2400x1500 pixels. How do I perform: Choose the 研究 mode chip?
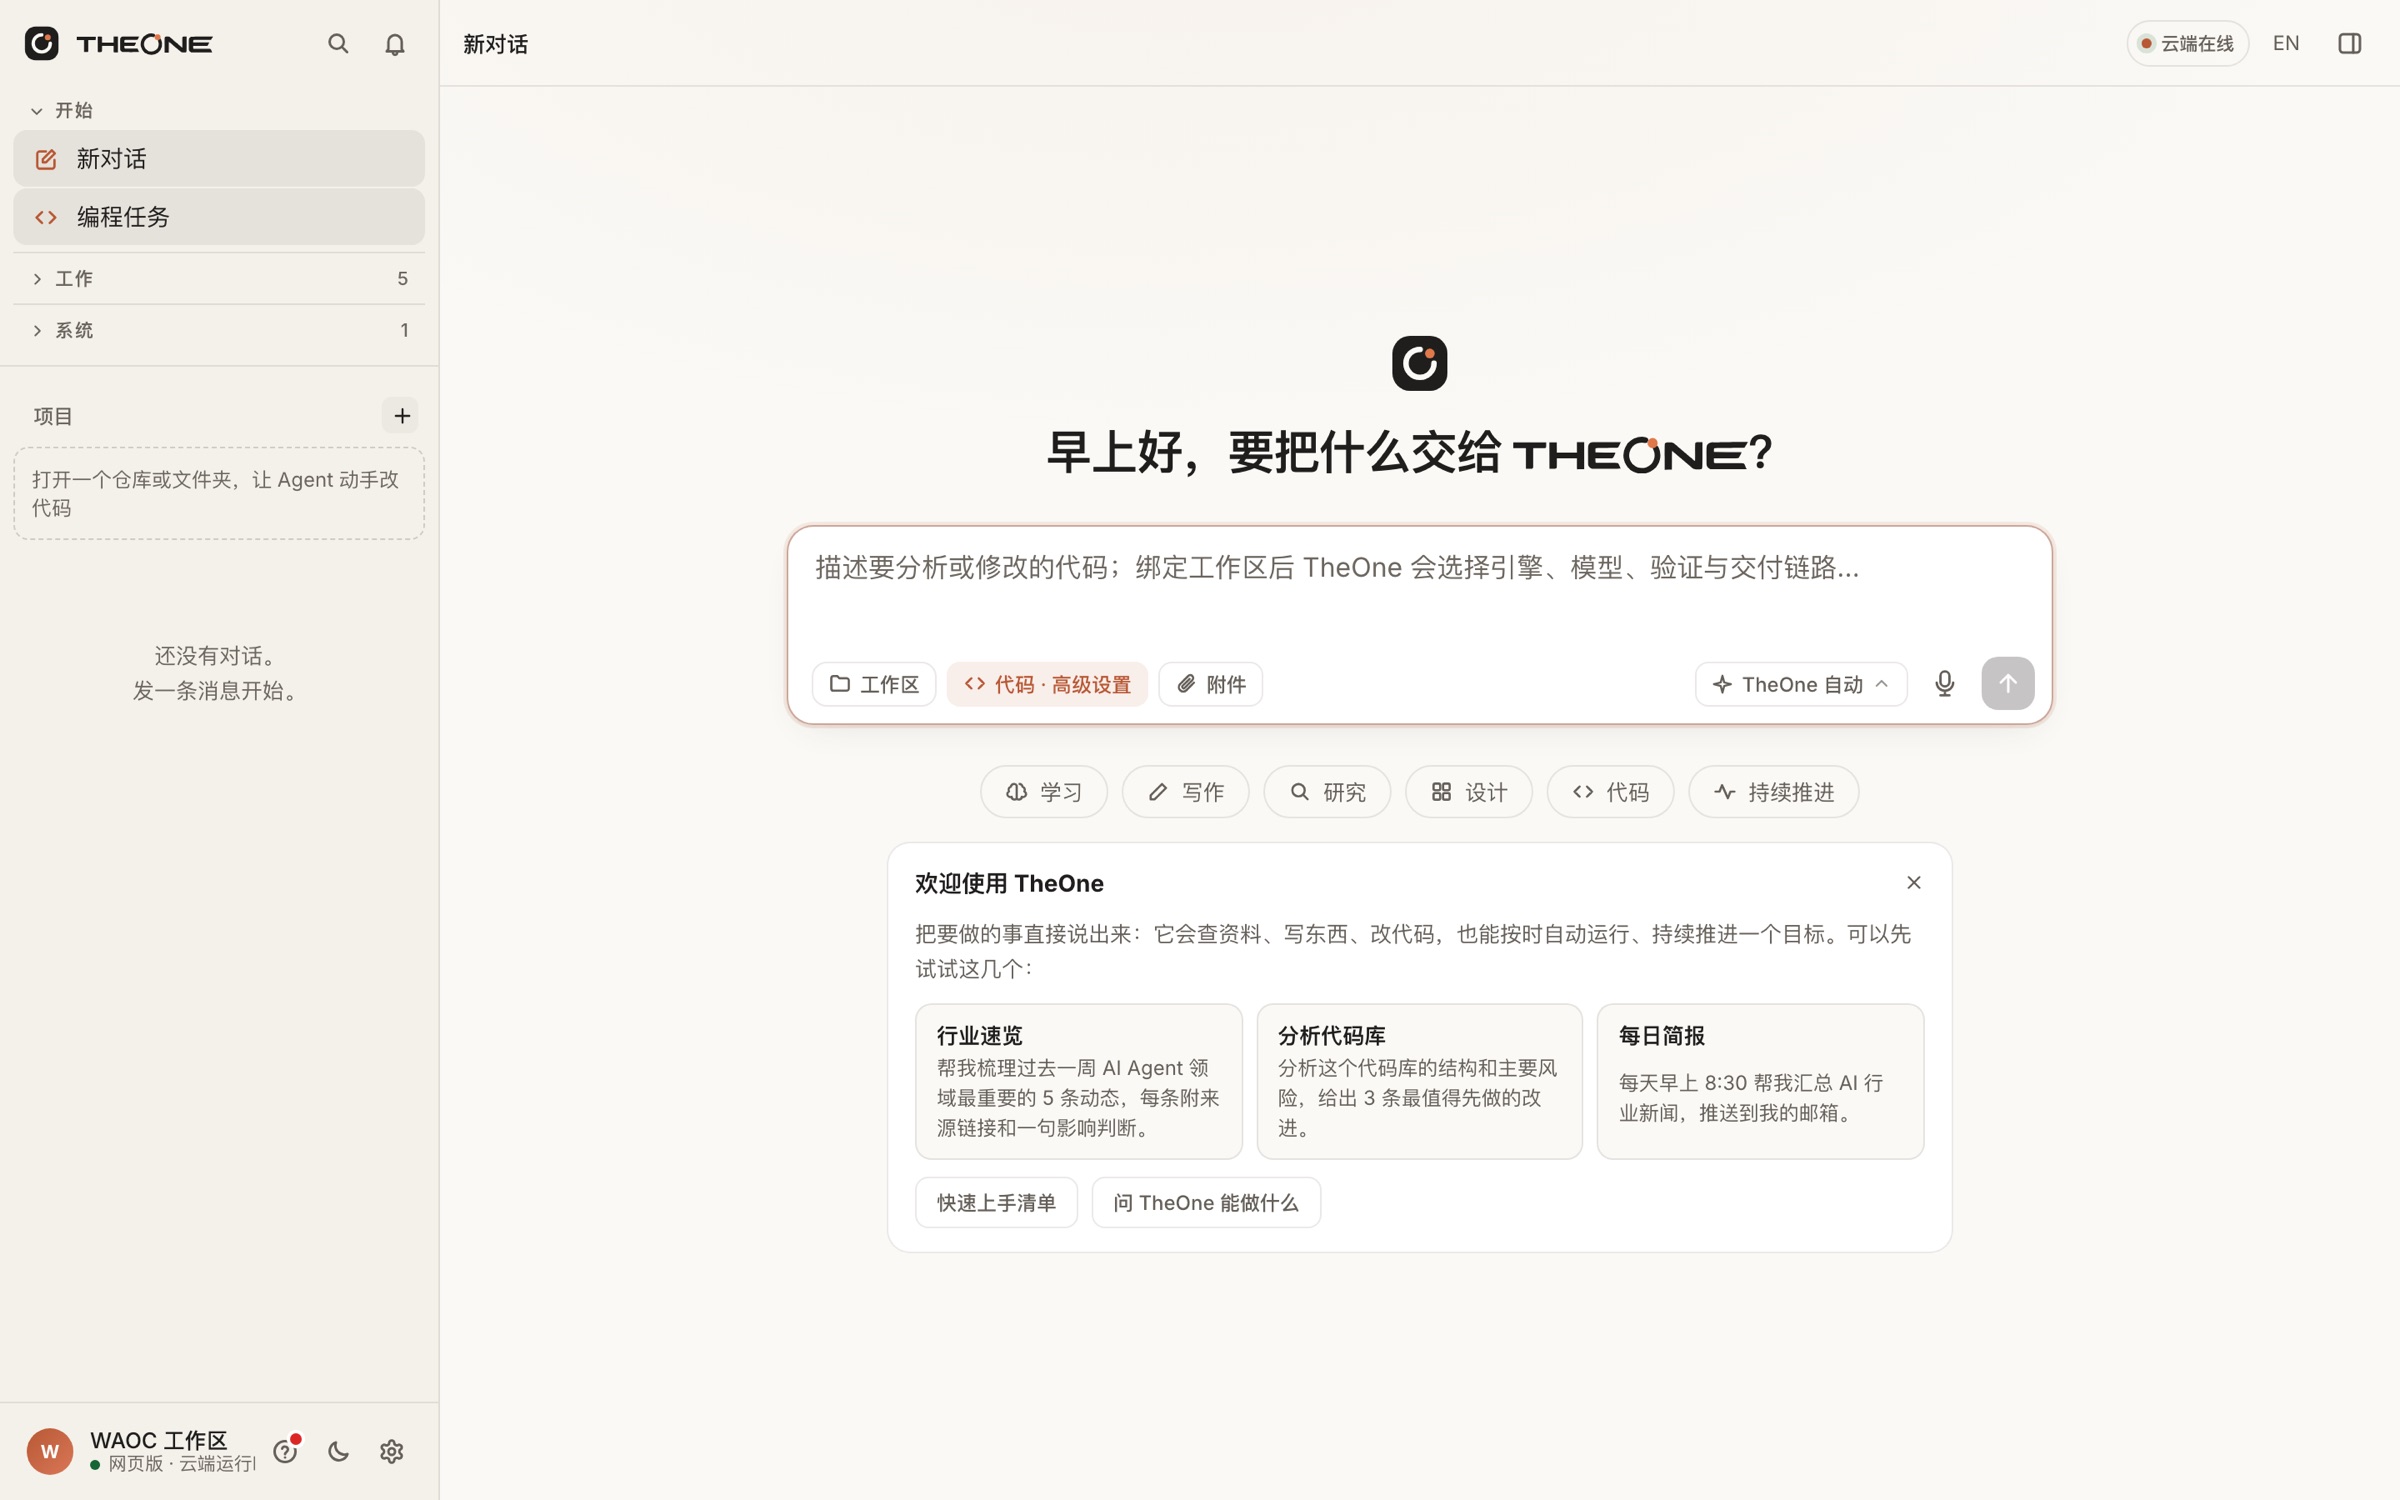(x=1327, y=792)
